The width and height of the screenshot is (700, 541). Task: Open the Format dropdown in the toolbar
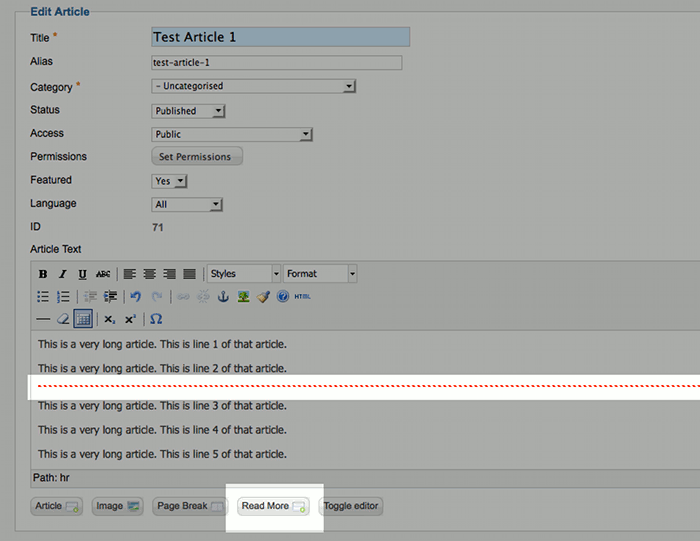tap(320, 274)
